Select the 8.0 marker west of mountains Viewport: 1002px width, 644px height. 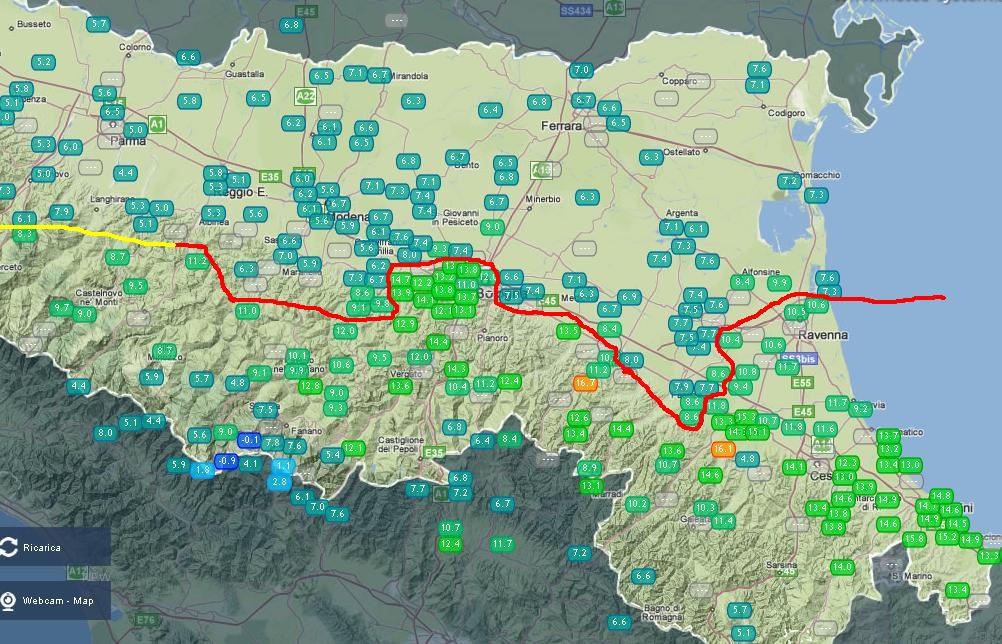105,433
